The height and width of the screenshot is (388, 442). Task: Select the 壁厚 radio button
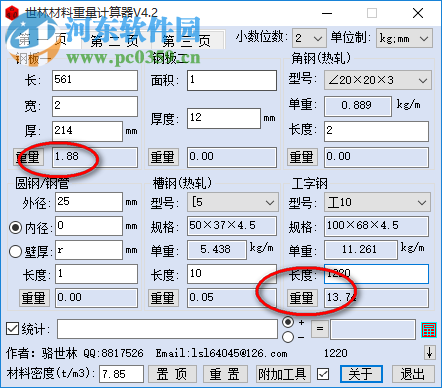(15, 251)
